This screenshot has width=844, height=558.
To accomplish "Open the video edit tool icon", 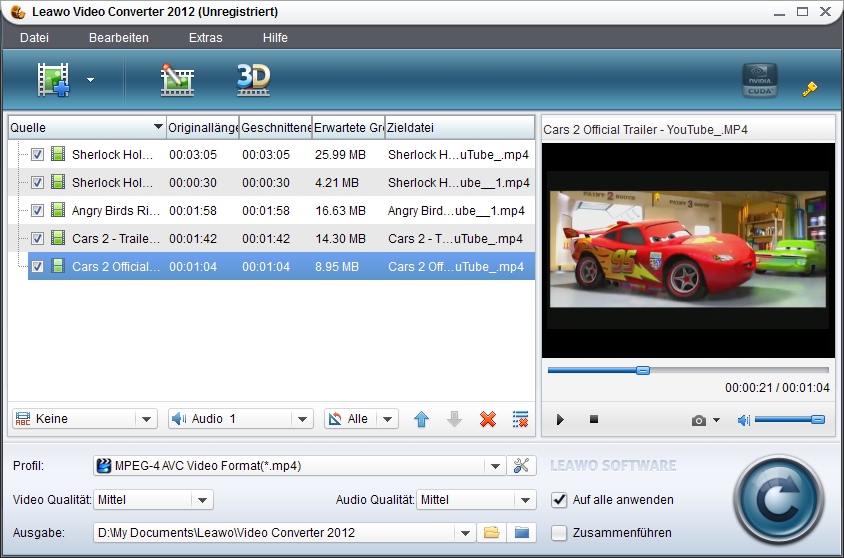I will tap(177, 80).
